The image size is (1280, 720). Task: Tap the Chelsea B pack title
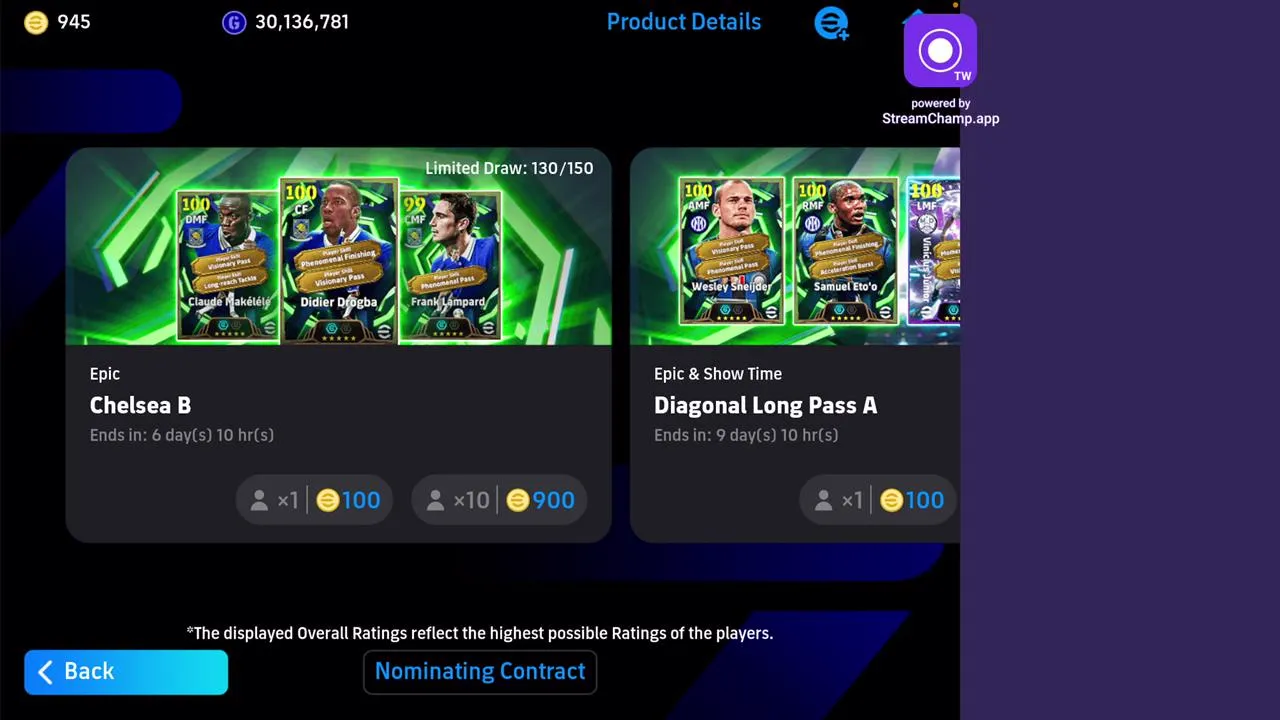coord(140,405)
